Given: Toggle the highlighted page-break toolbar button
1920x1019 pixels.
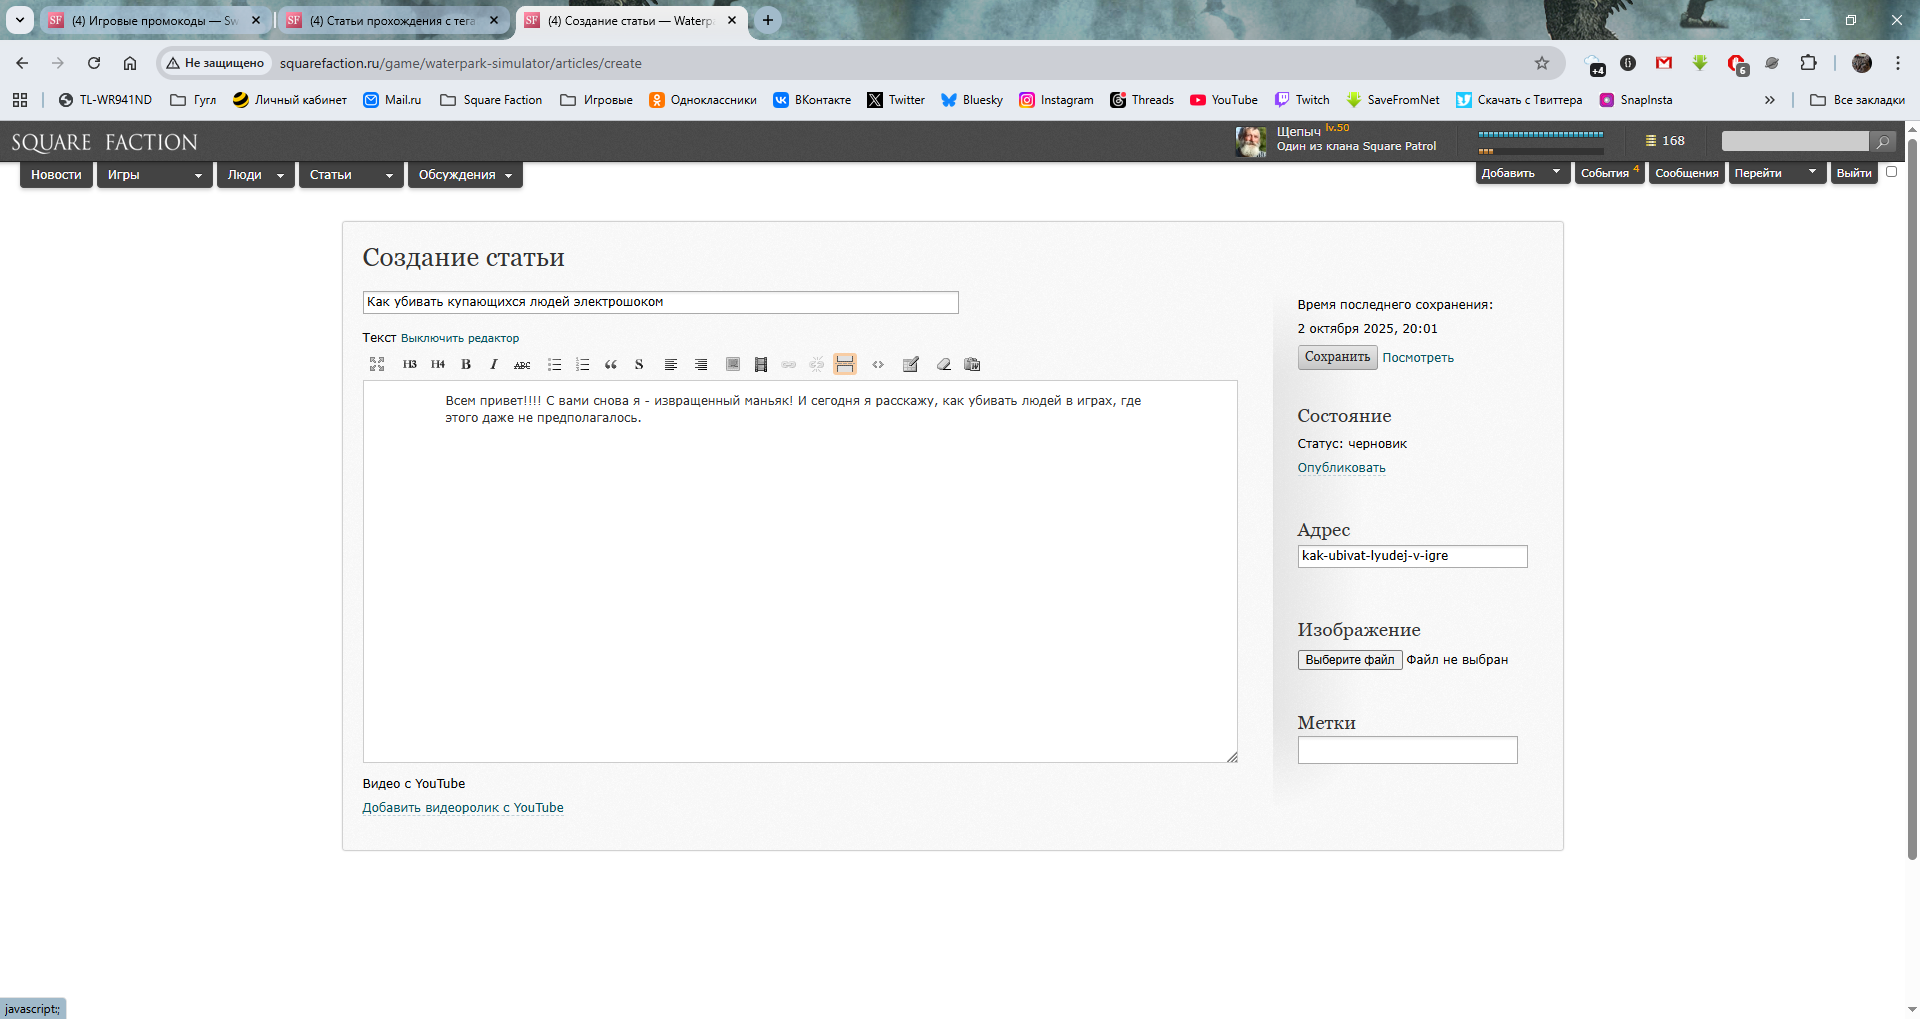Looking at the screenshot, I should [x=845, y=364].
